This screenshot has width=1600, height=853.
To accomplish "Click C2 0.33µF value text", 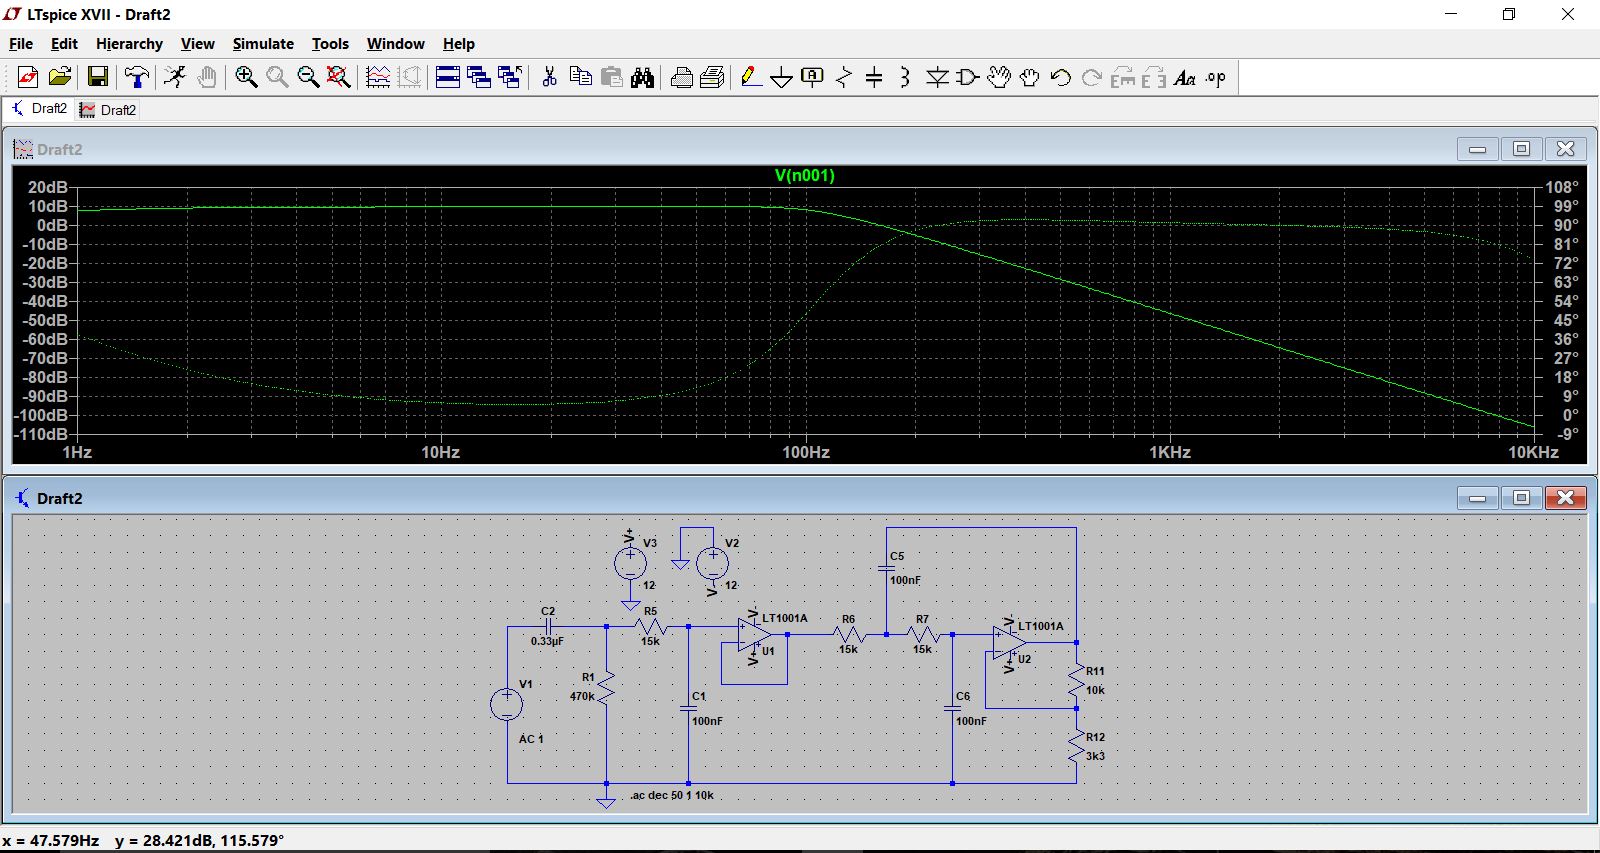I will (547, 641).
